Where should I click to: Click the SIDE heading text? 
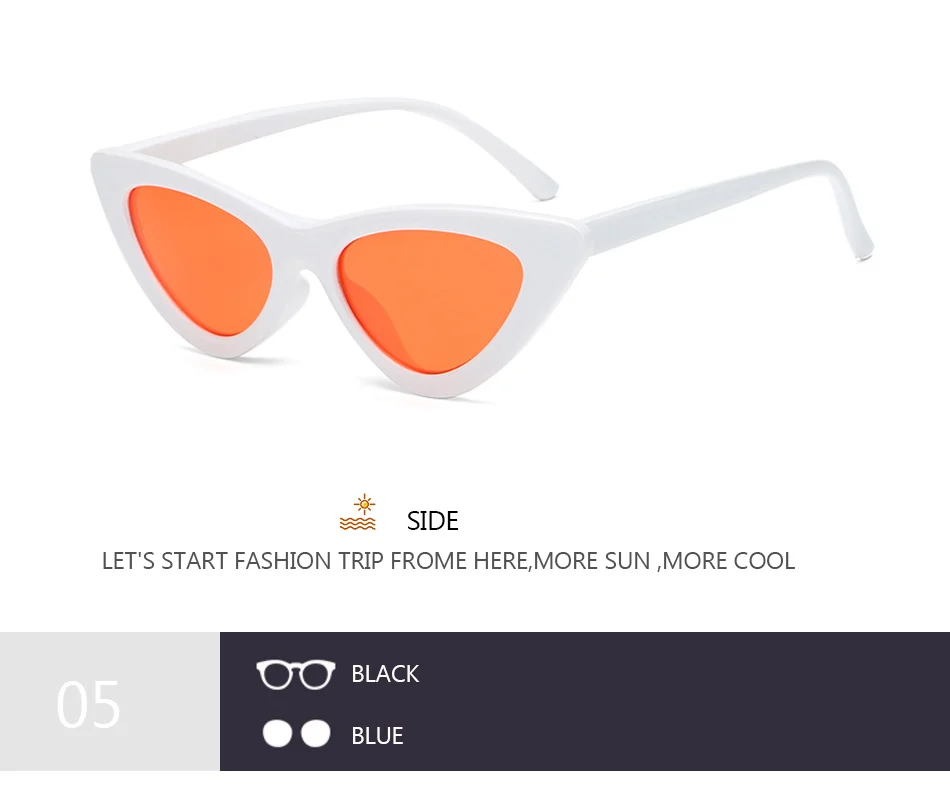(433, 521)
